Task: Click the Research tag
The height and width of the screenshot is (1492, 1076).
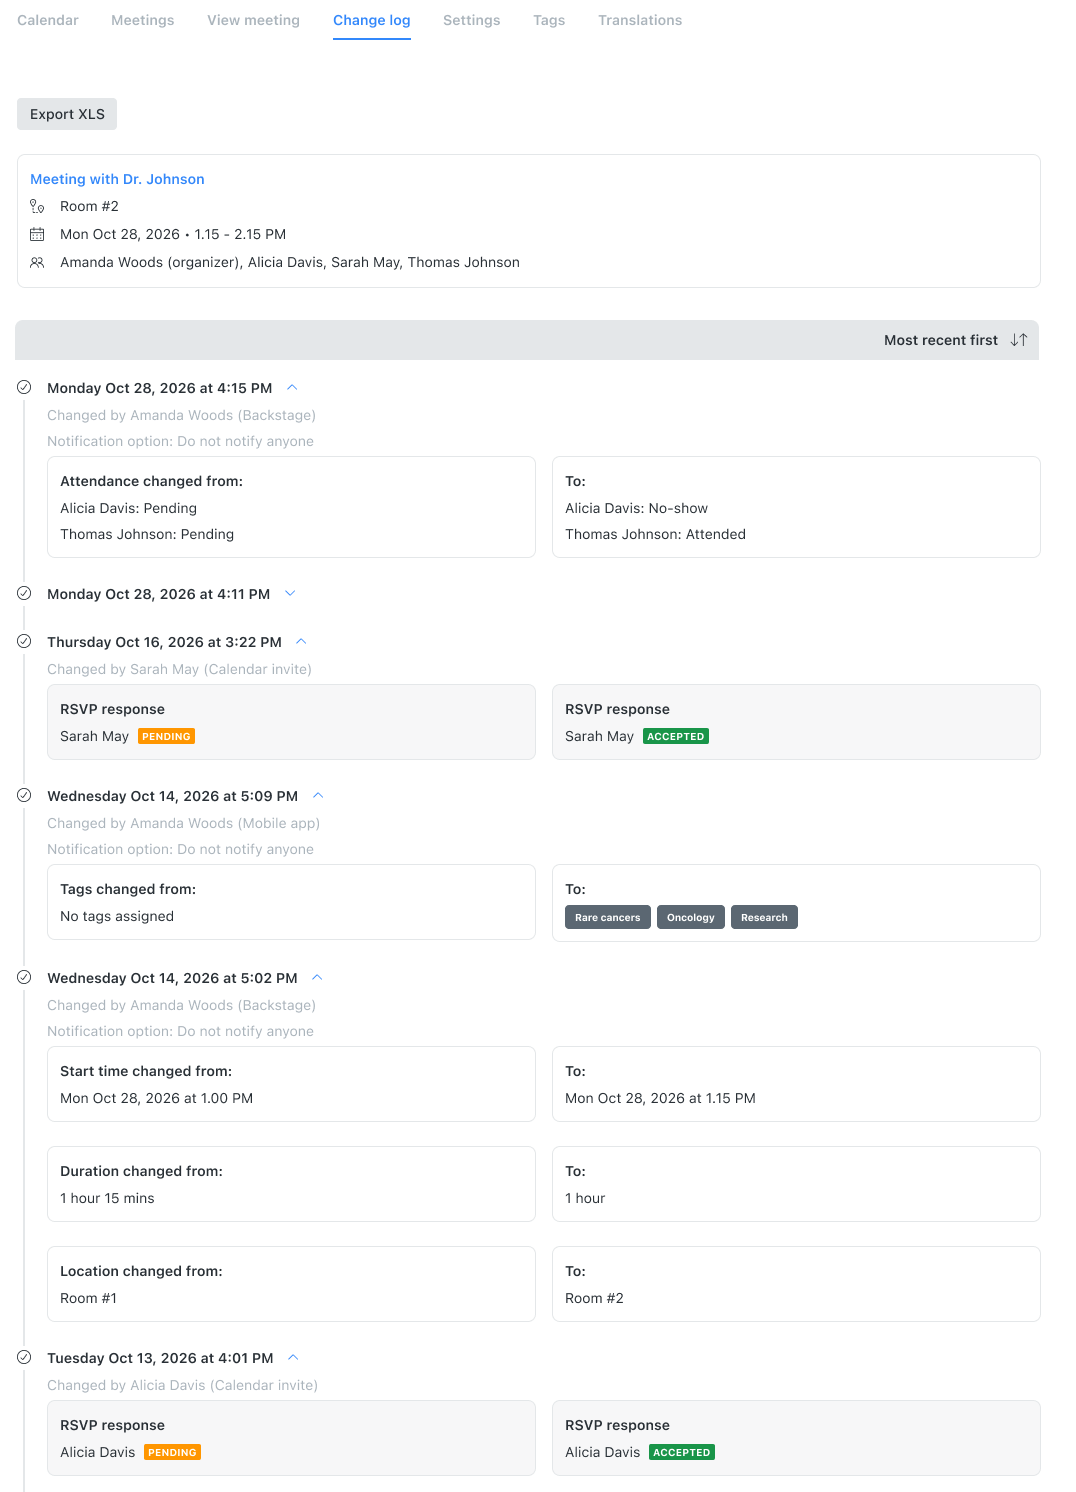Action: tap(764, 917)
